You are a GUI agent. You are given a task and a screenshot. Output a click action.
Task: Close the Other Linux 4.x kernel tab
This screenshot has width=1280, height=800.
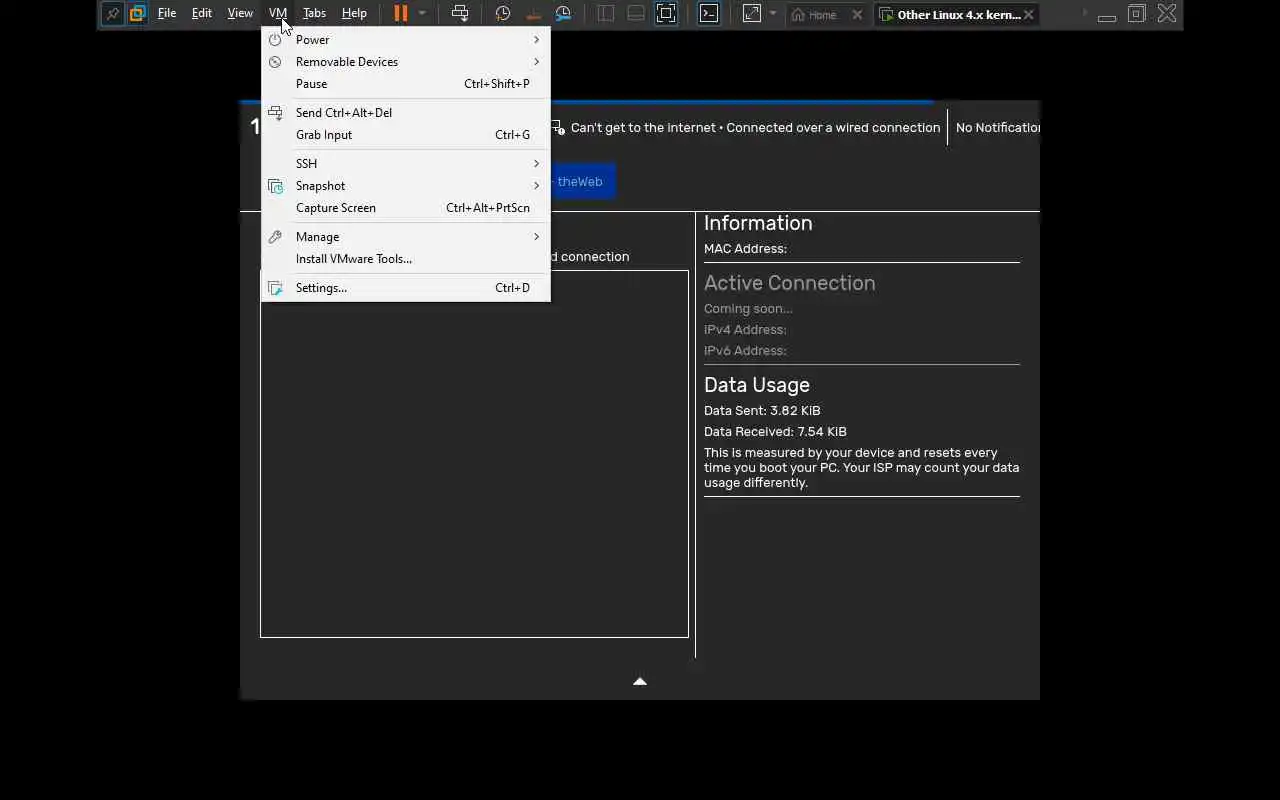tap(1028, 15)
